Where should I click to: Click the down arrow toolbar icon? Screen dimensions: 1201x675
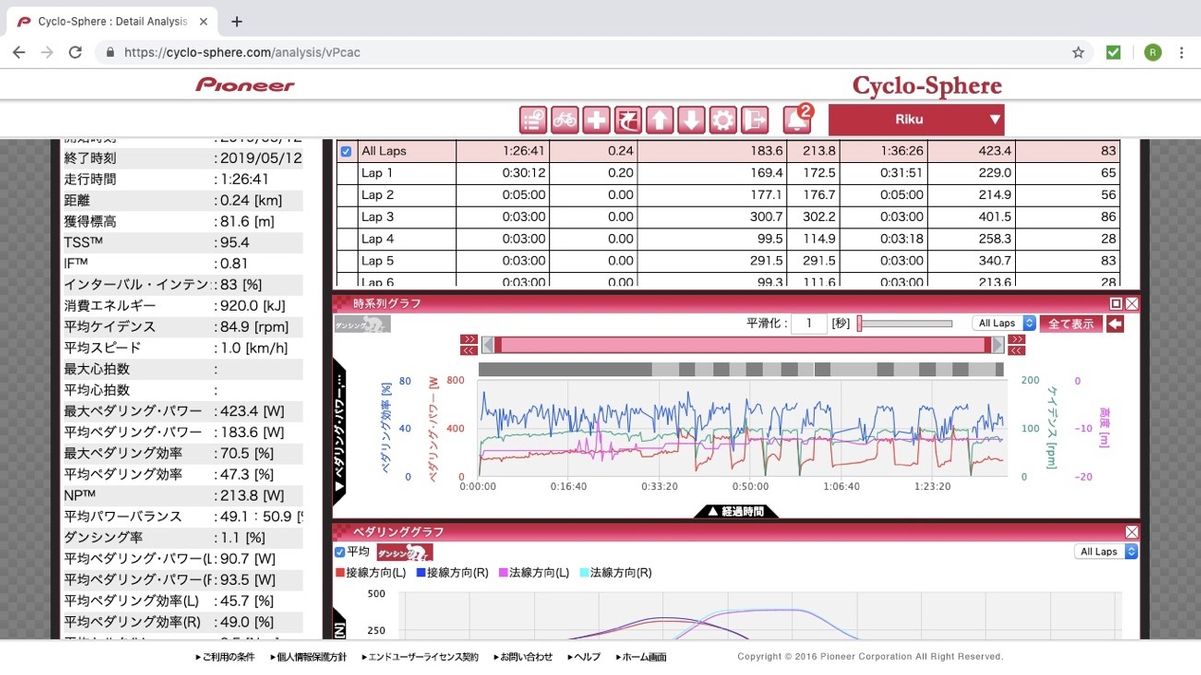tap(691, 120)
